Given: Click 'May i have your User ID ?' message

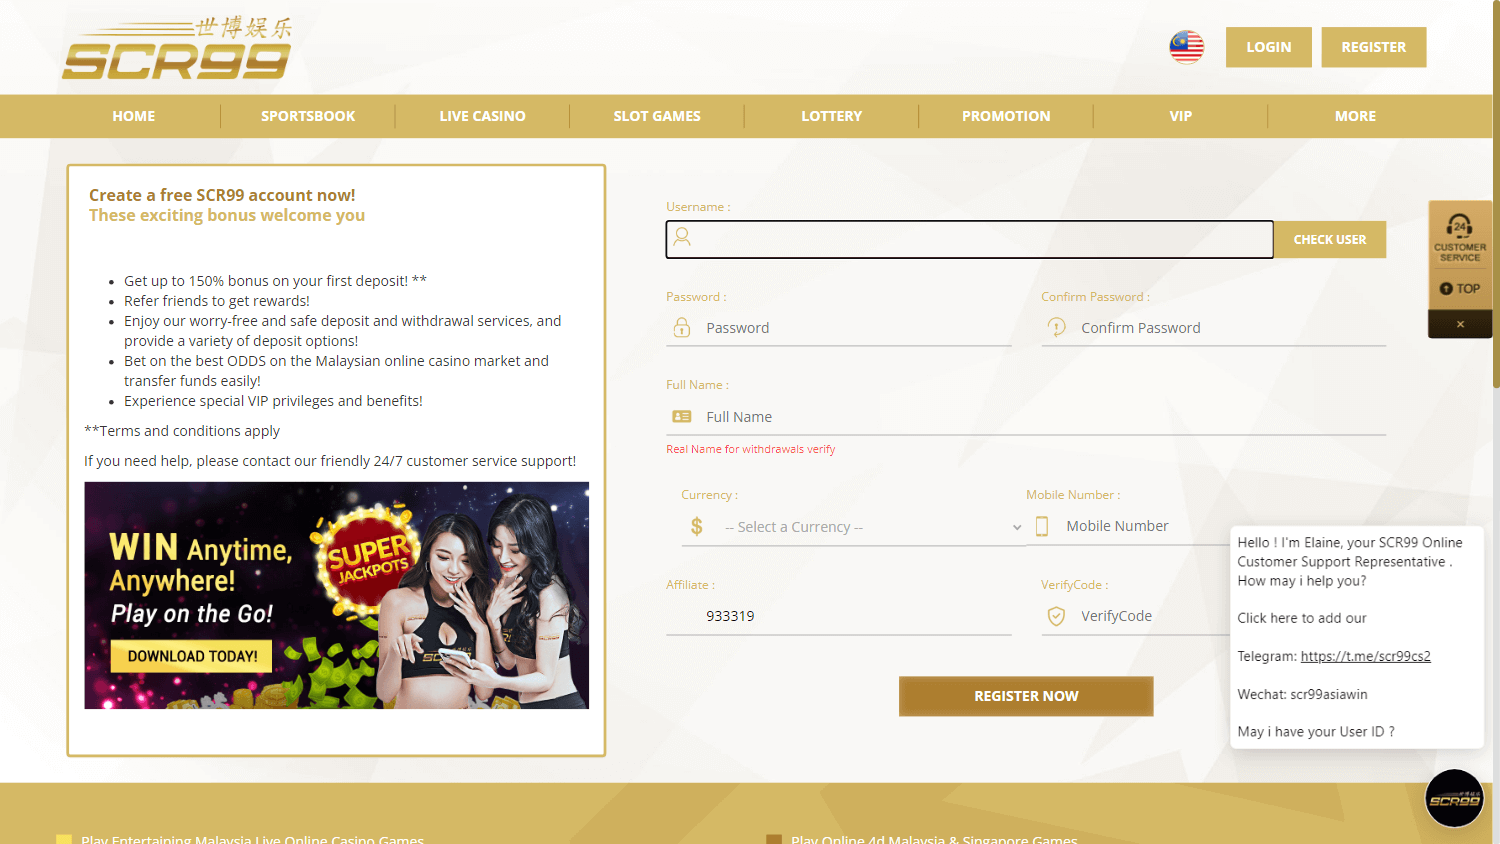Looking at the screenshot, I should (1316, 732).
